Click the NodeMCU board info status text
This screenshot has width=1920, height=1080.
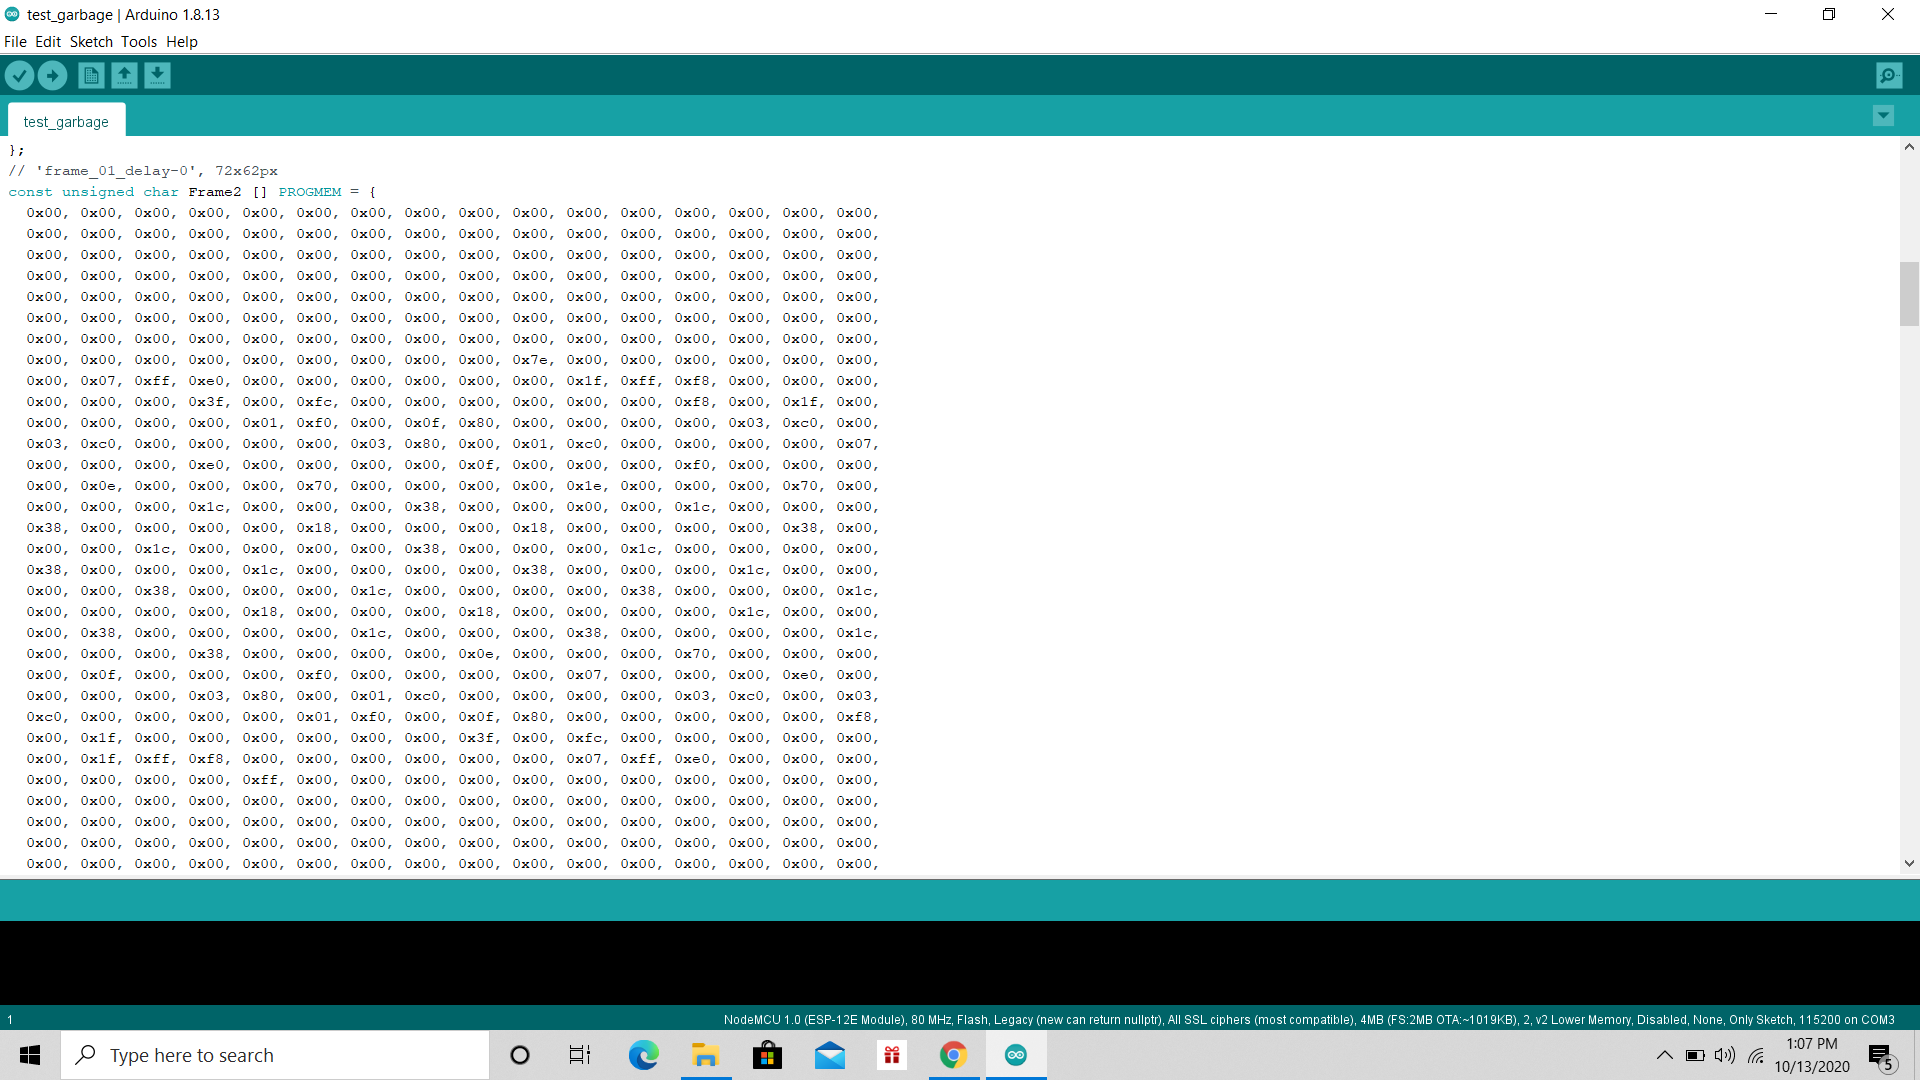pos(1309,1020)
